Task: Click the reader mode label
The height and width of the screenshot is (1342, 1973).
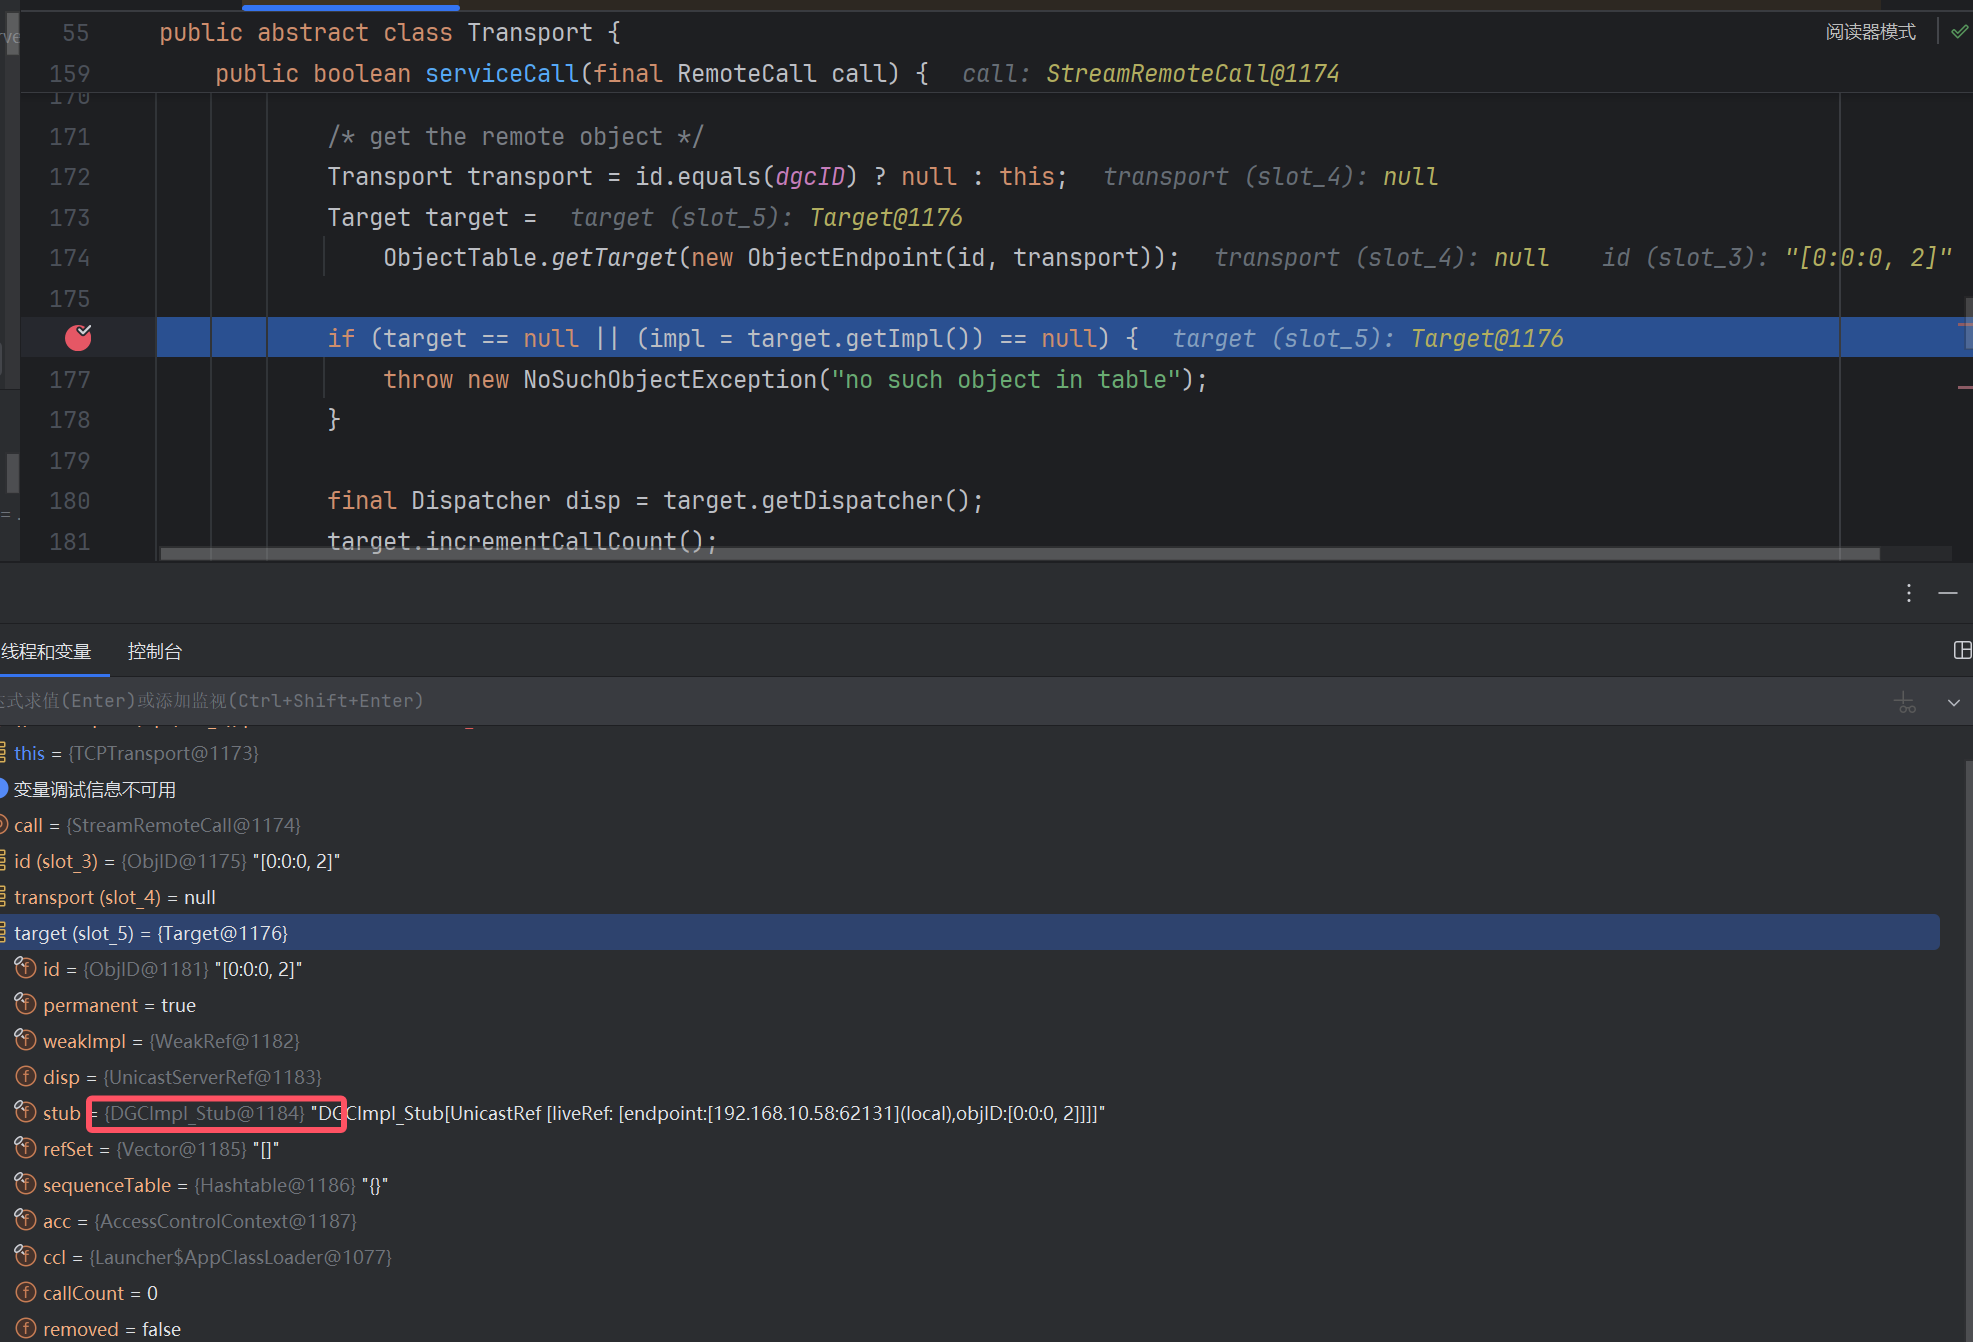Action: pos(1870,32)
